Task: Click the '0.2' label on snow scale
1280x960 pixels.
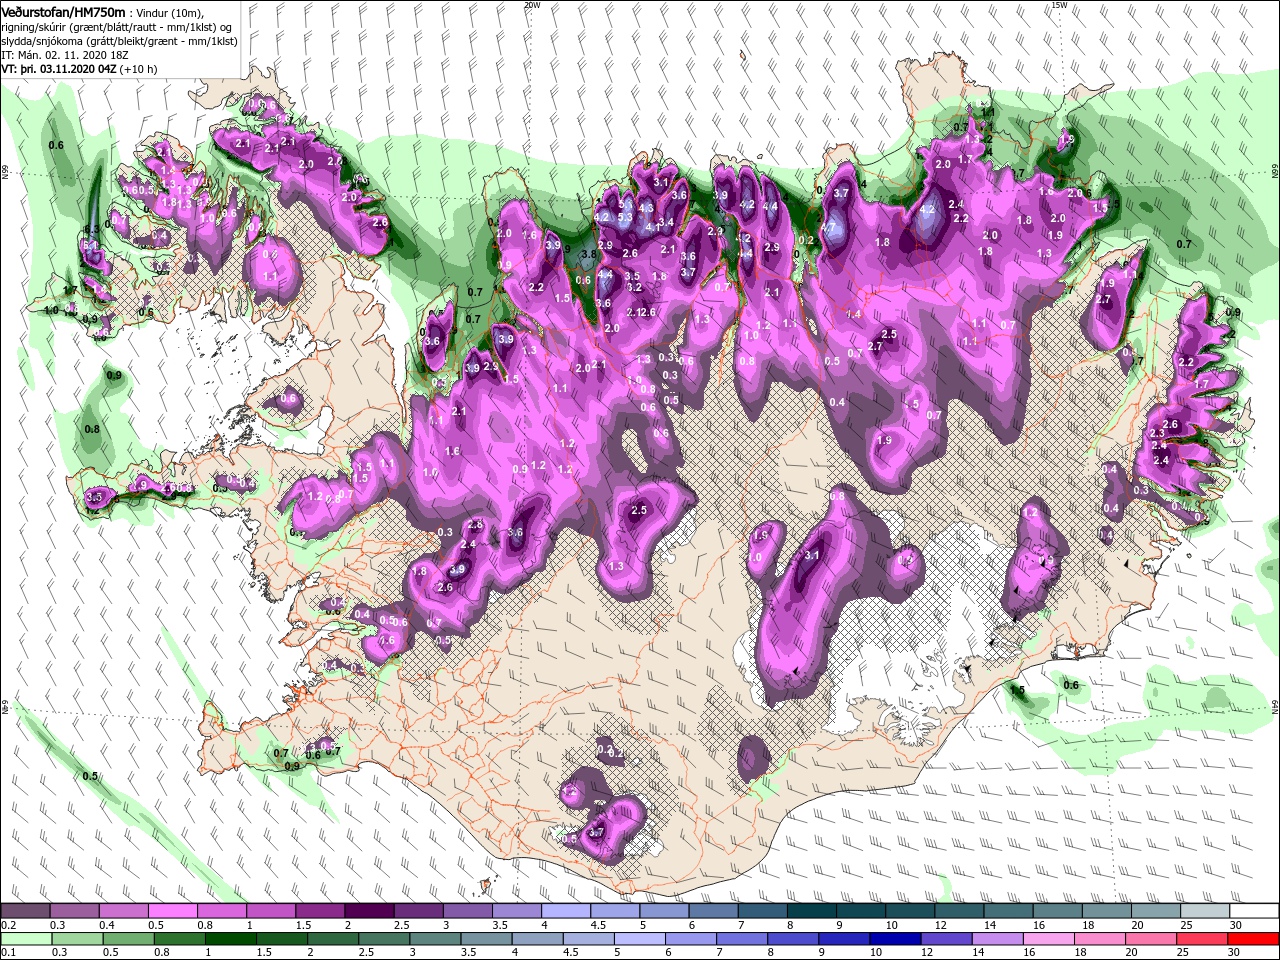Action: (x=8, y=925)
